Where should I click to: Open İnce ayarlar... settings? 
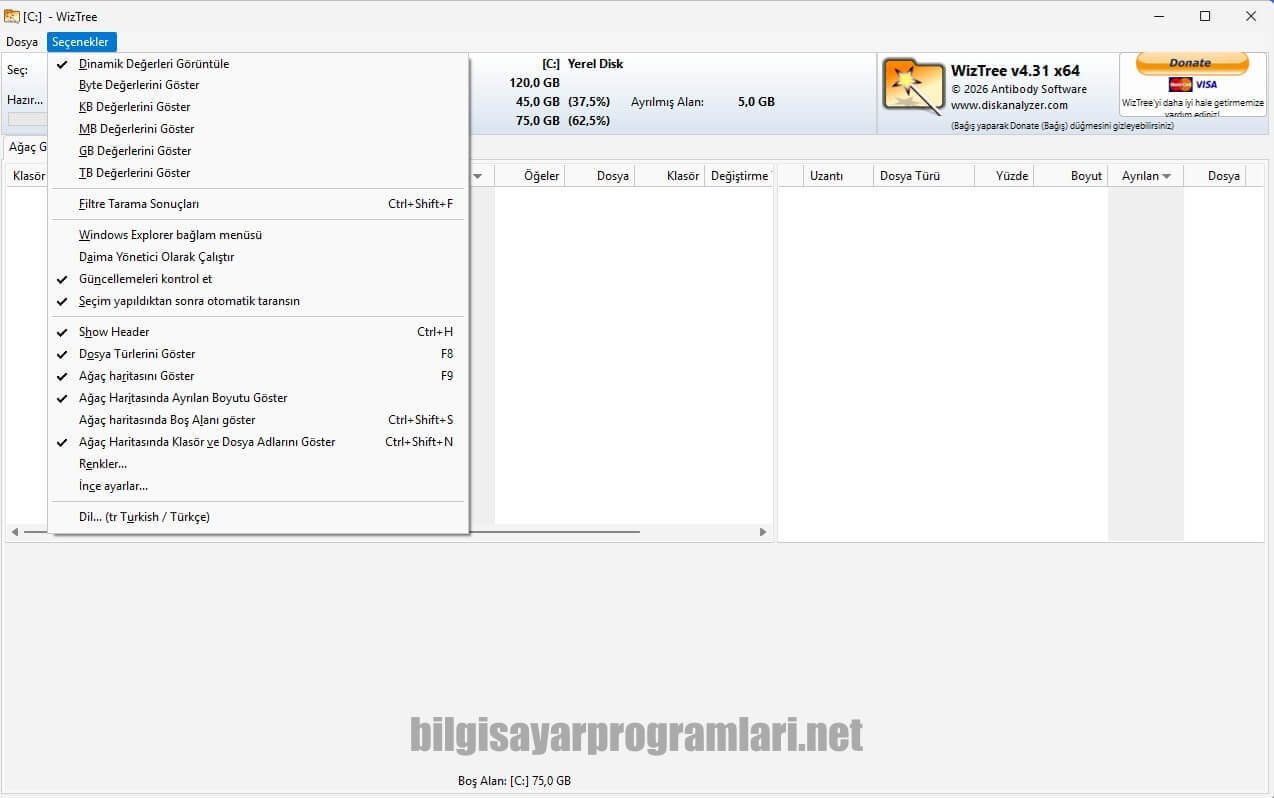(258, 486)
